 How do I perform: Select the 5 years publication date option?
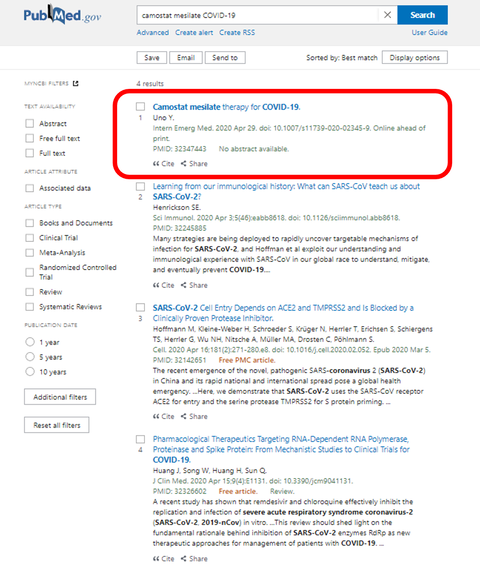click(x=30, y=357)
